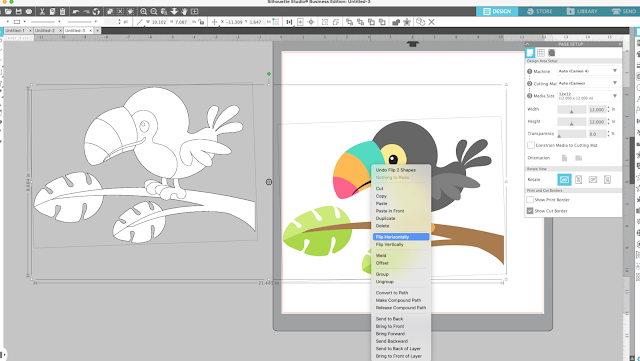Open the grid settings icon in Page Setup

click(x=541, y=53)
